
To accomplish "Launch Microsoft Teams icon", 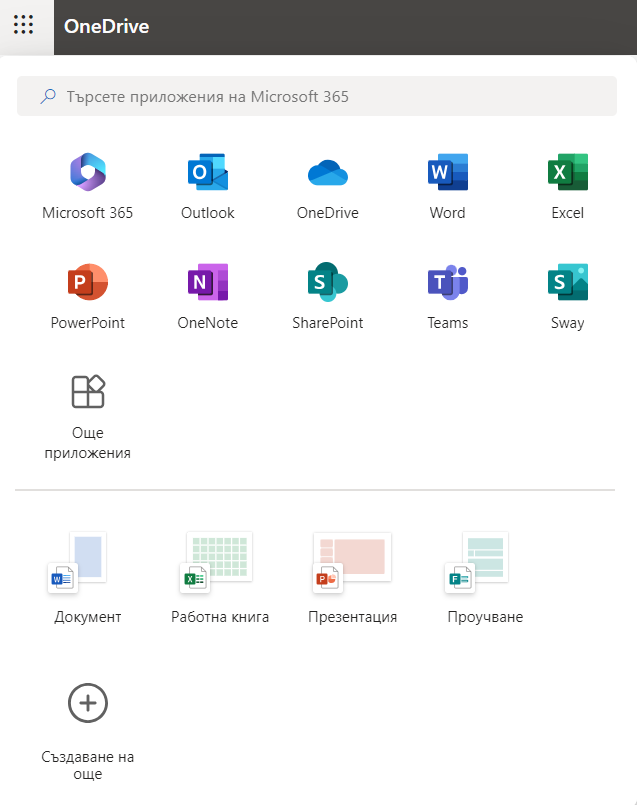I will (448, 282).
